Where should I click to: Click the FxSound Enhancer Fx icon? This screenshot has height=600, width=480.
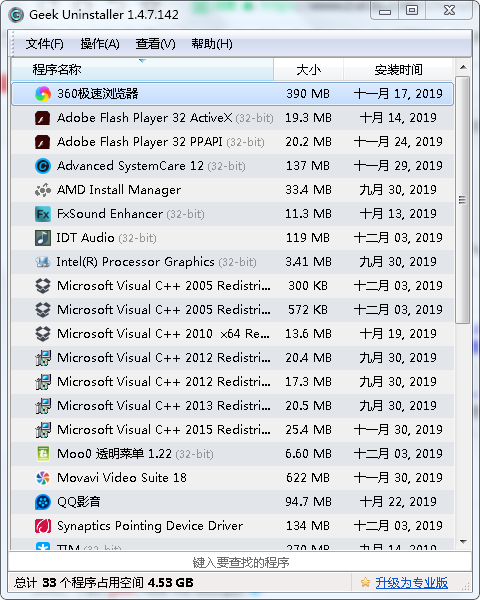coord(43,214)
